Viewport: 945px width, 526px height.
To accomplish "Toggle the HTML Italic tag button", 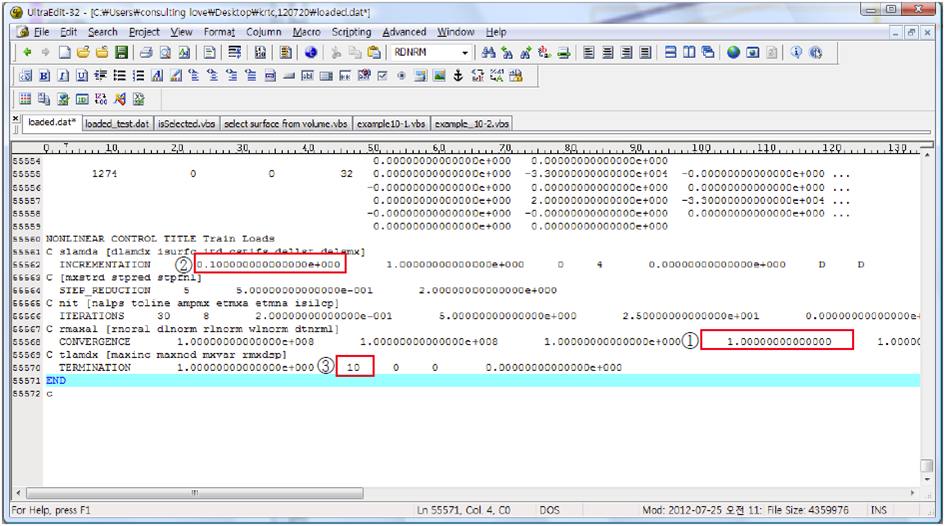I will pyautogui.click(x=63, y=76).
